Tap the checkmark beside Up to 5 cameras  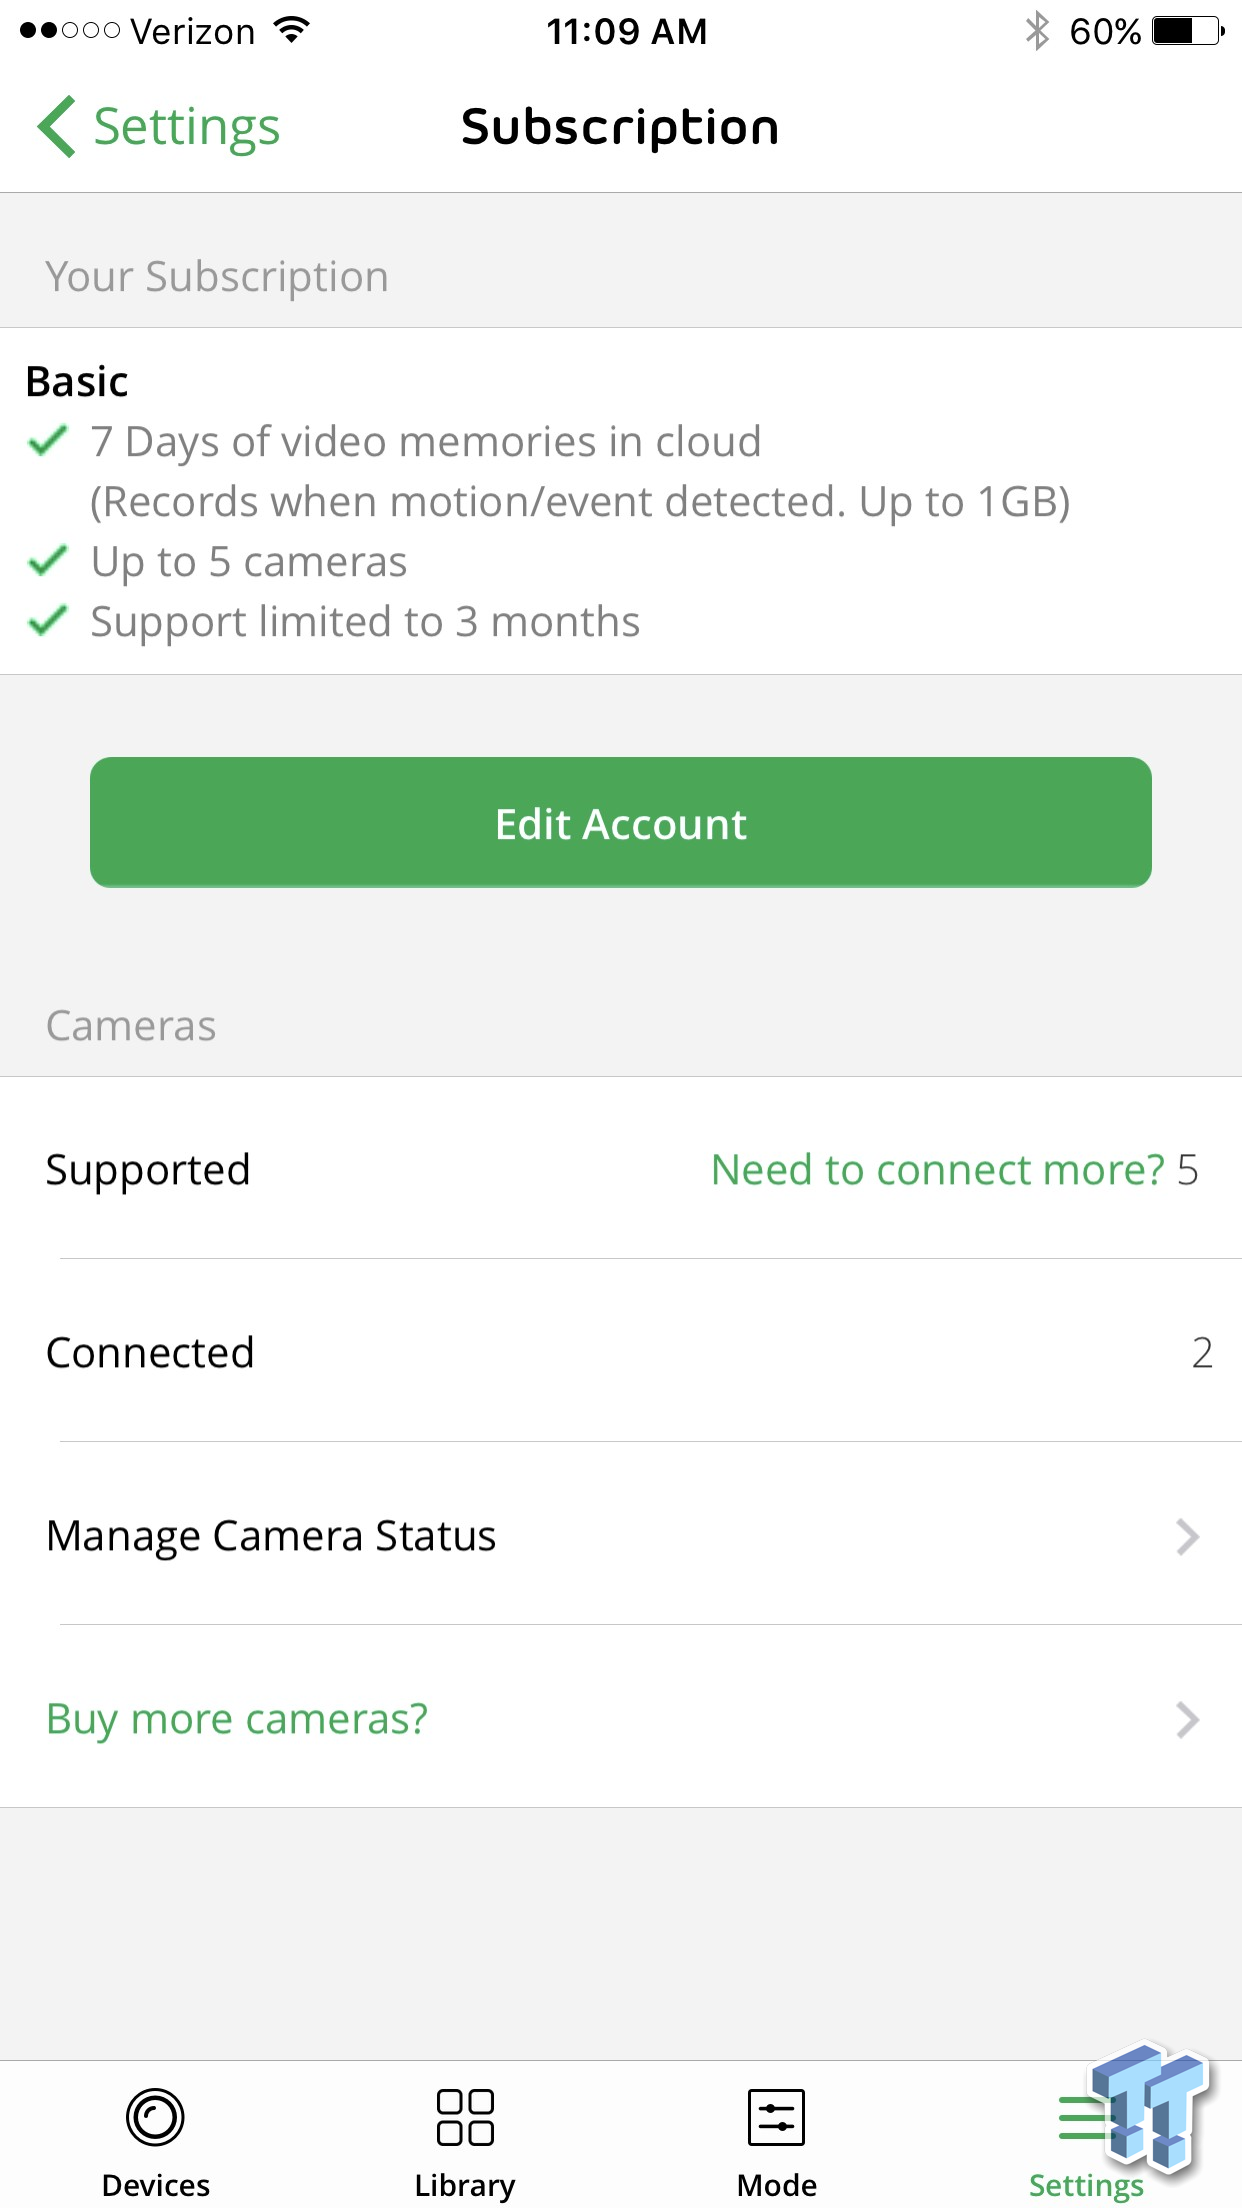click(48, 561)
